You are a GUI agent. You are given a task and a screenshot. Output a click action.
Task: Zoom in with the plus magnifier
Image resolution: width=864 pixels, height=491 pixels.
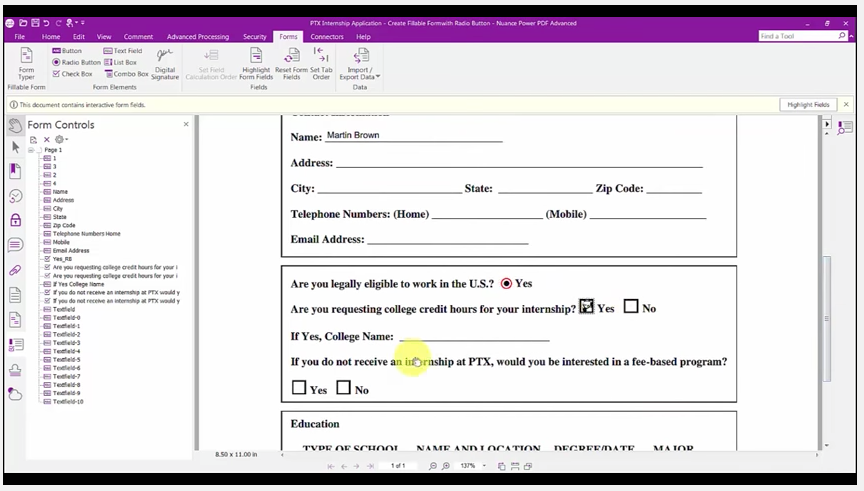tap(446, 466)
